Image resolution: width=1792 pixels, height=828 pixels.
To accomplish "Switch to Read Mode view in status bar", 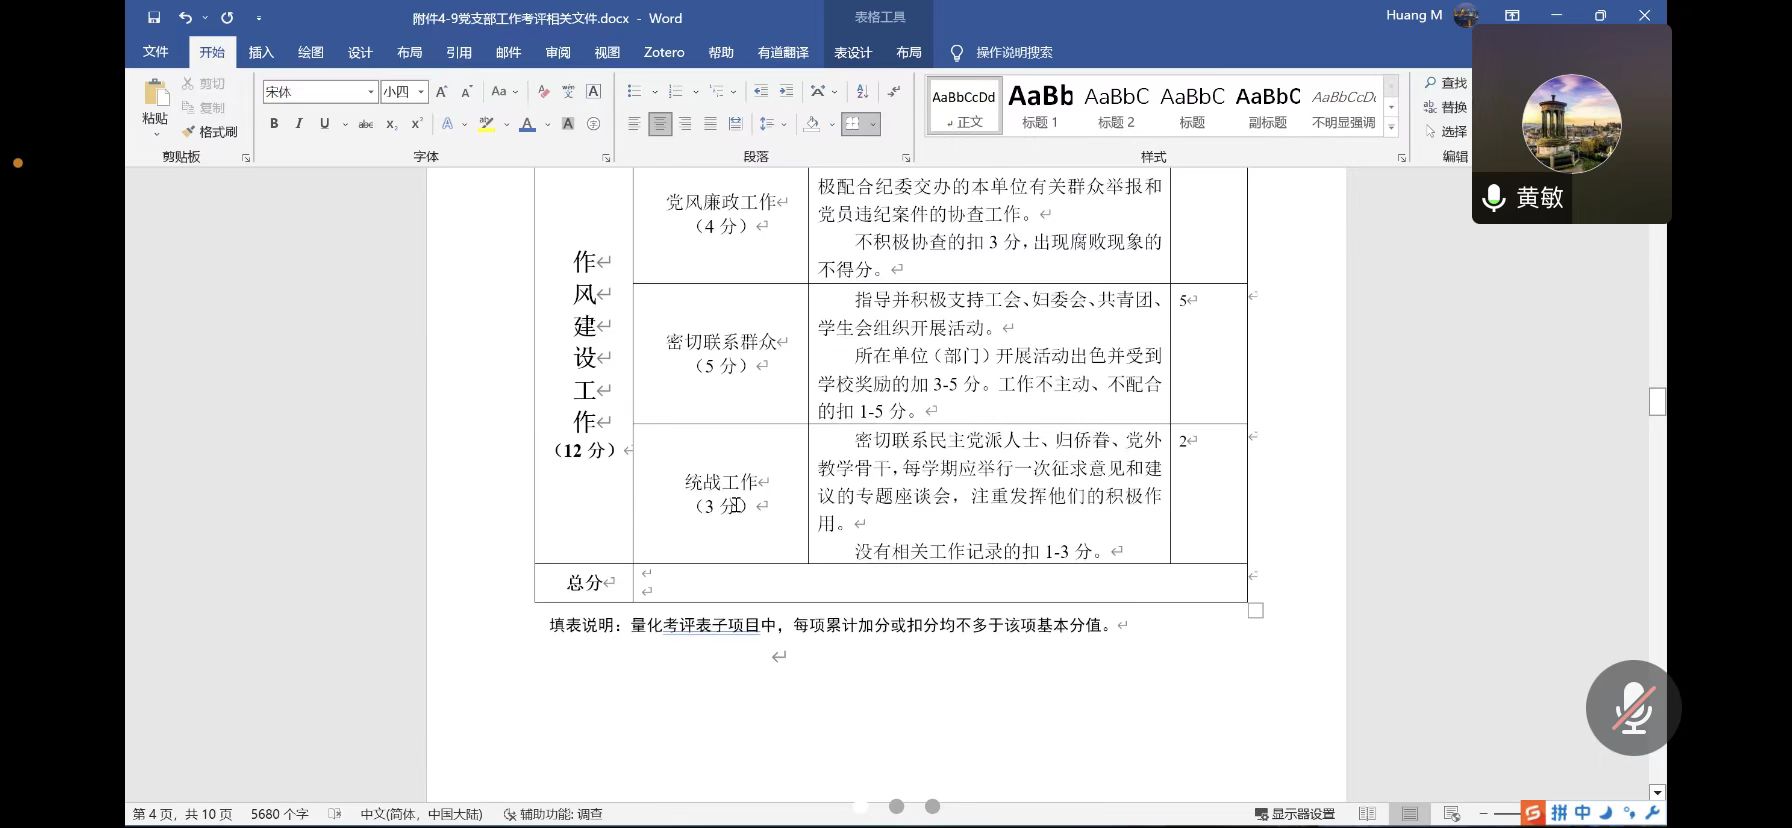I will click(1368, 814).
